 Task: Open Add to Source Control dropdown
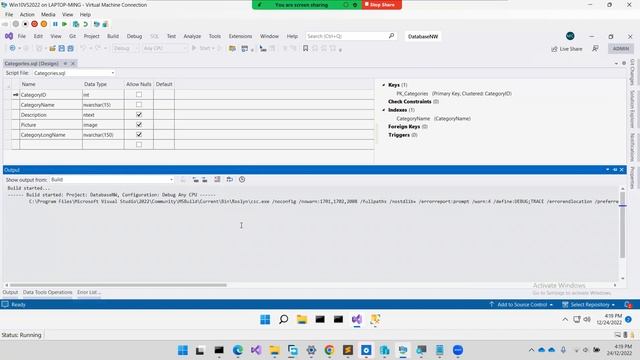point(521,304)
